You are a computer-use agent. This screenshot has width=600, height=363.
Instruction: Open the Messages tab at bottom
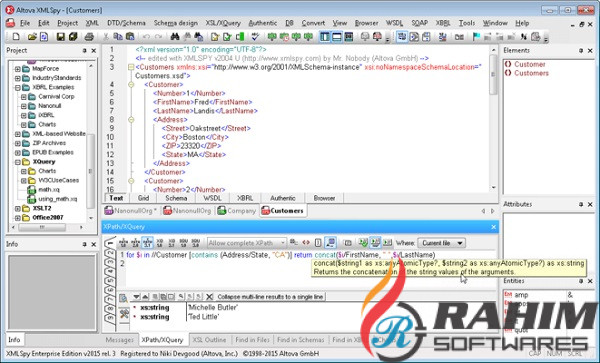(x=119, y=340)
